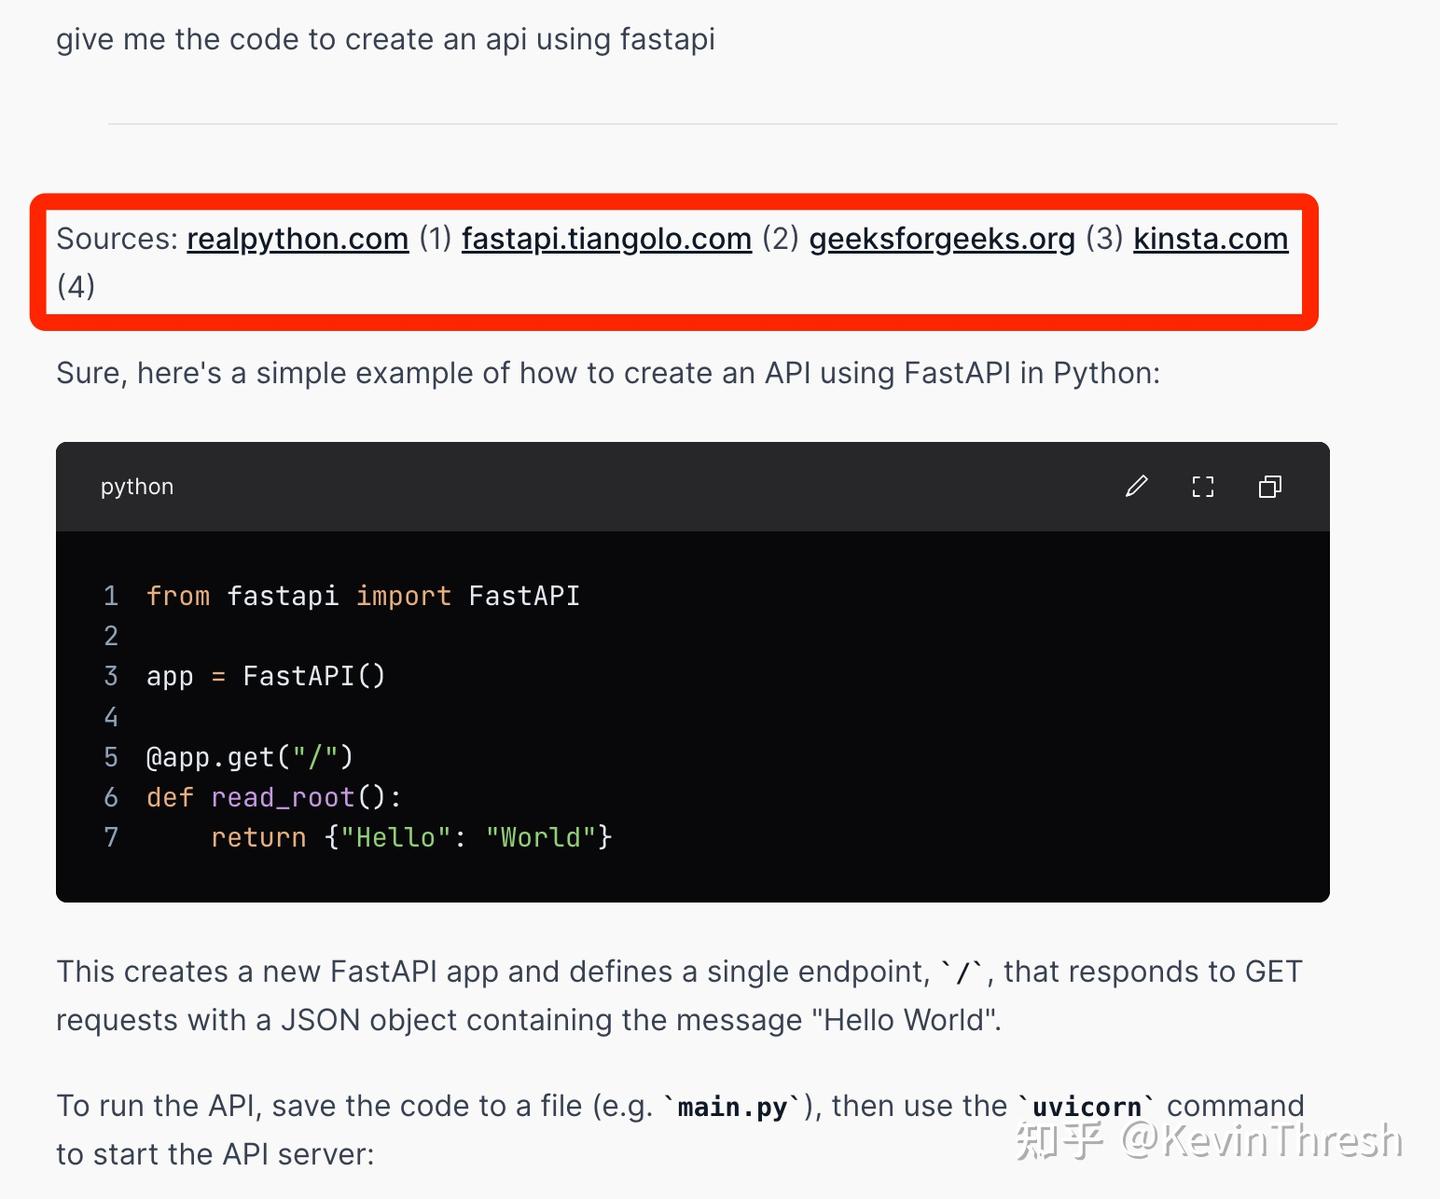Open the realpython.com source link

click(298, 239)
